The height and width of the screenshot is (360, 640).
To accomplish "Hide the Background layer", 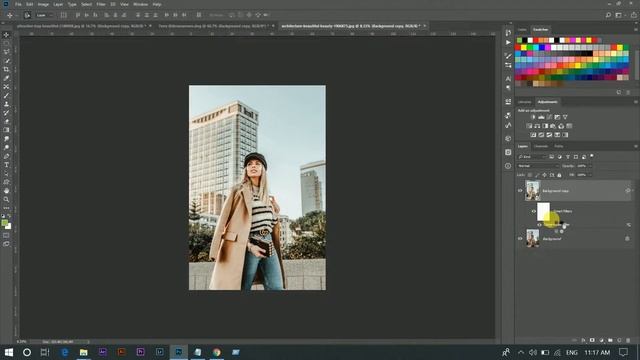I will coord(520,238).
